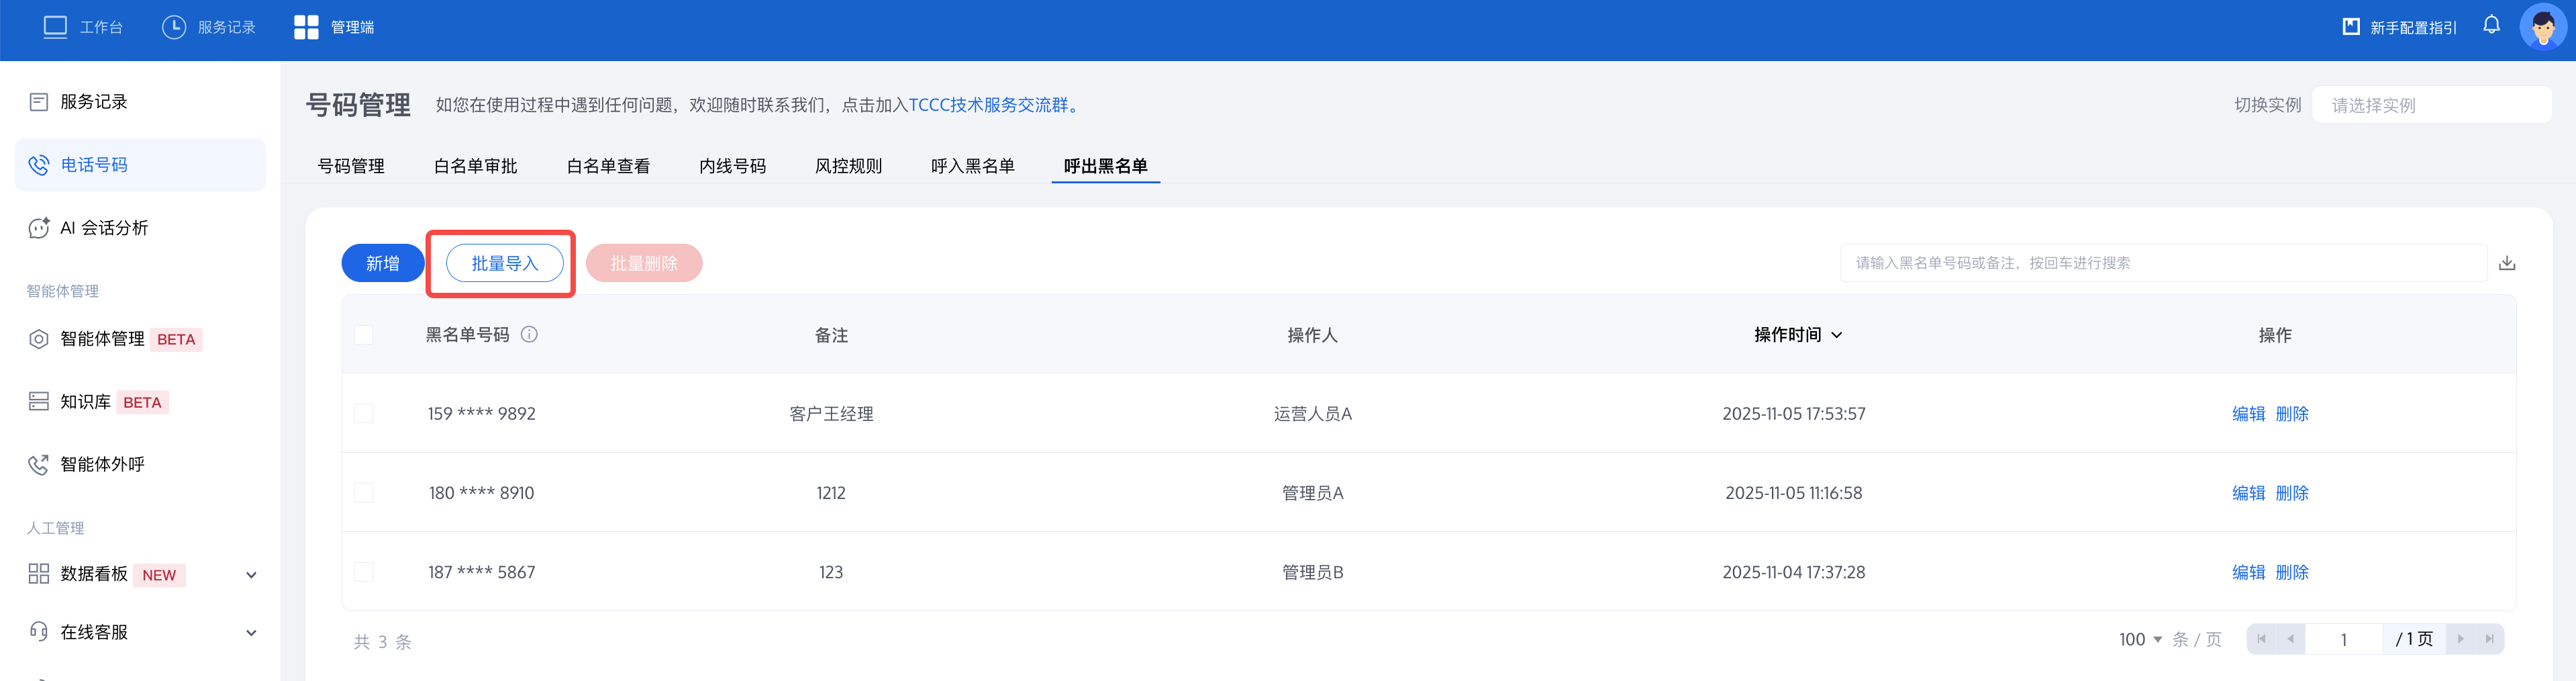Screen dimensions: 2576x681
Task: Sort by 操作时间 column arrow
Action: (x=1837, y=335)
